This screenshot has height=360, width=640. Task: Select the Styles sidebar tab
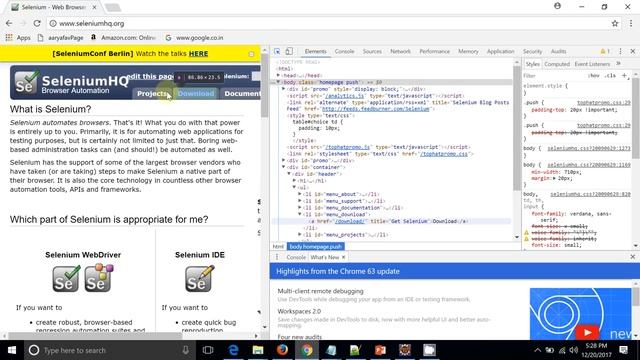tap(532, 64)
